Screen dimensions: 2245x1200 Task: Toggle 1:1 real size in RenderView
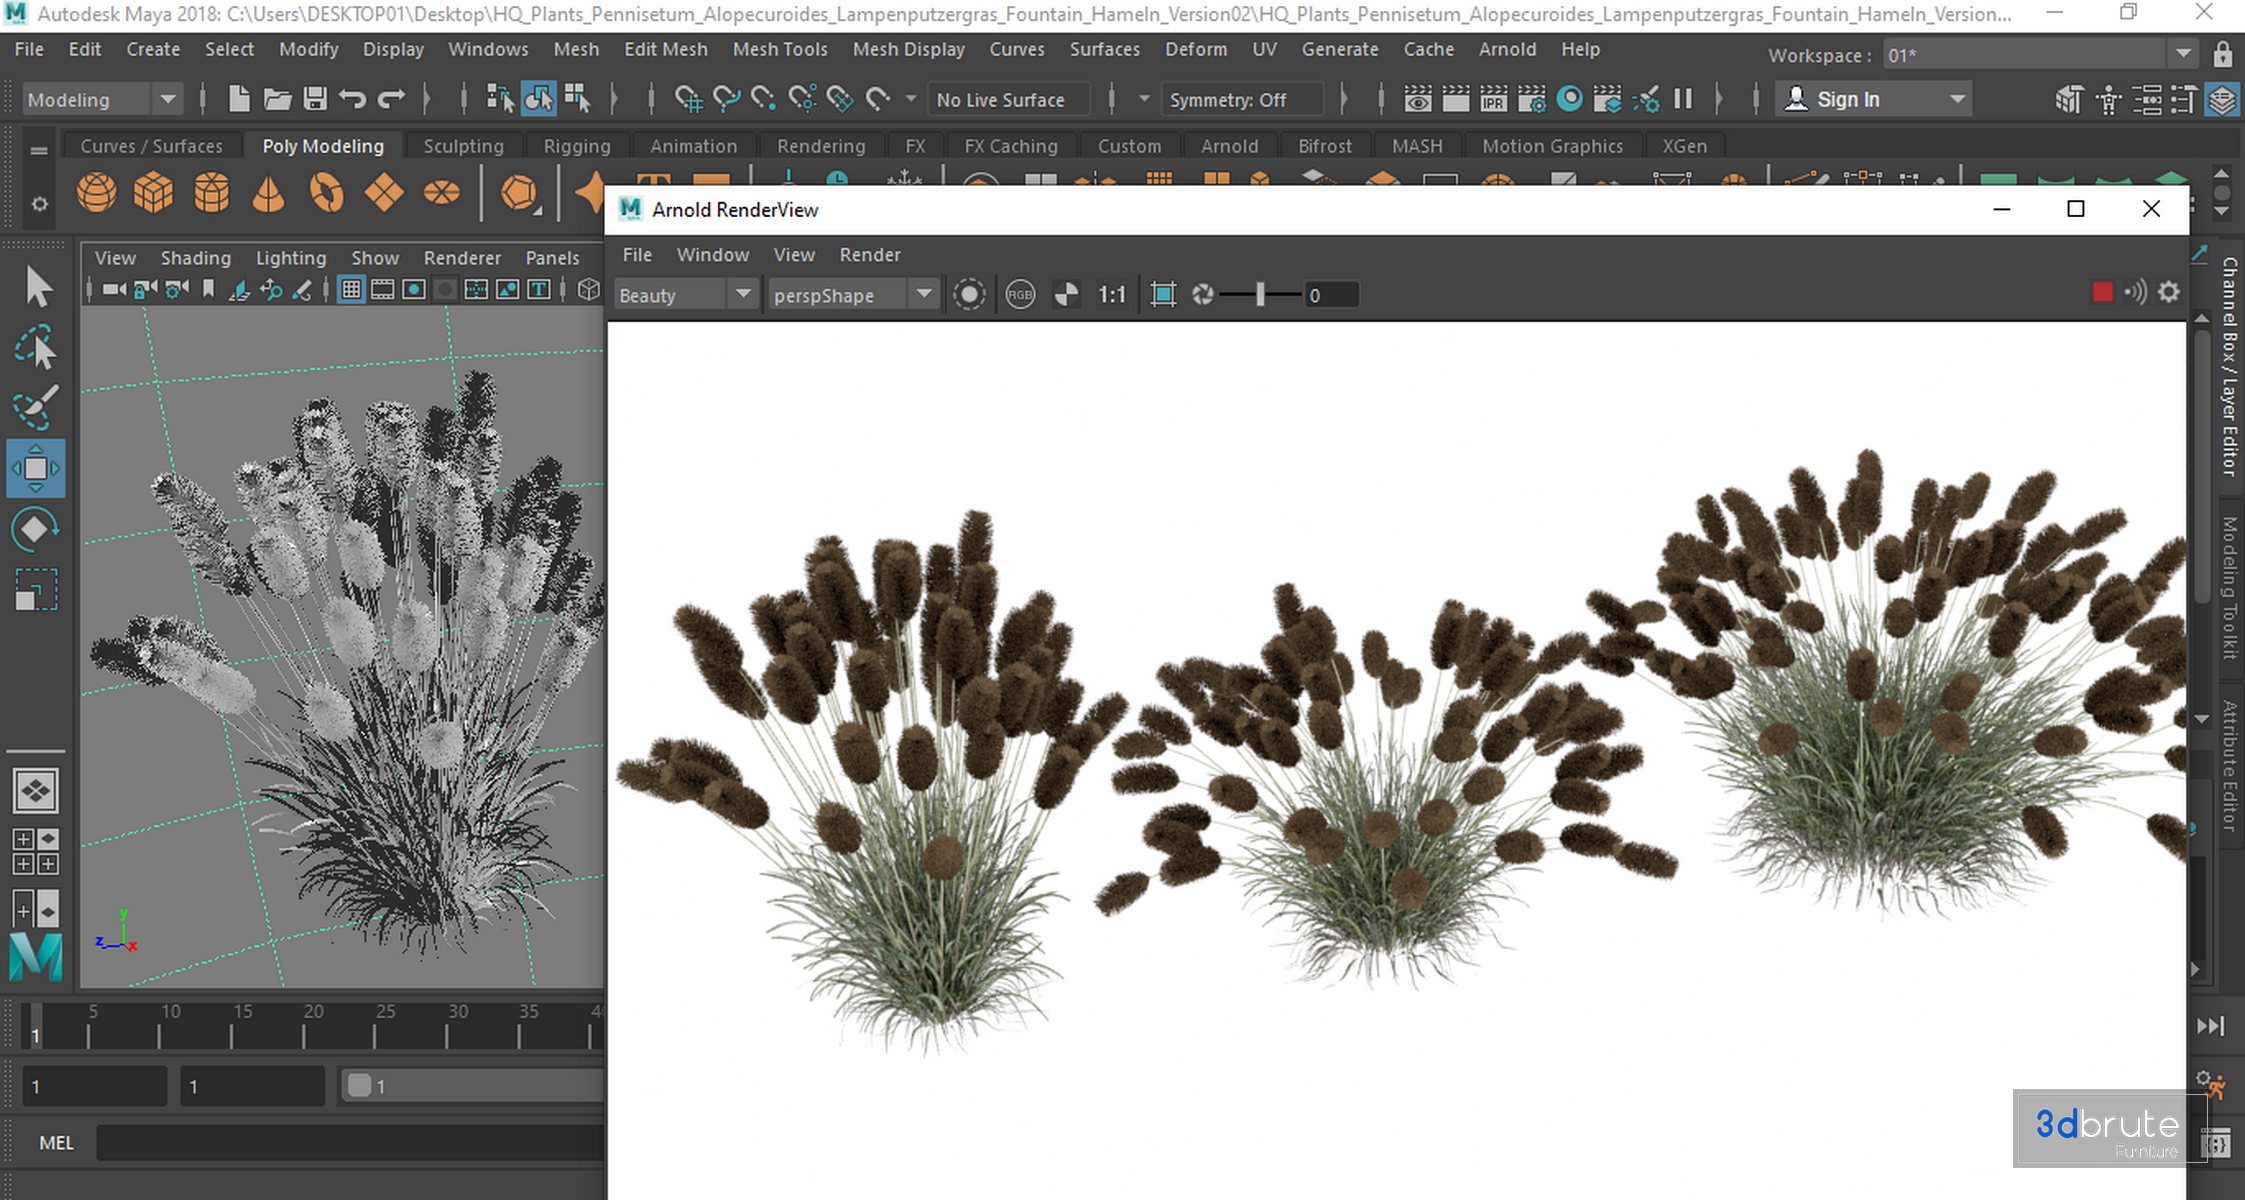pyautogui.click(x=1111, y=294)
